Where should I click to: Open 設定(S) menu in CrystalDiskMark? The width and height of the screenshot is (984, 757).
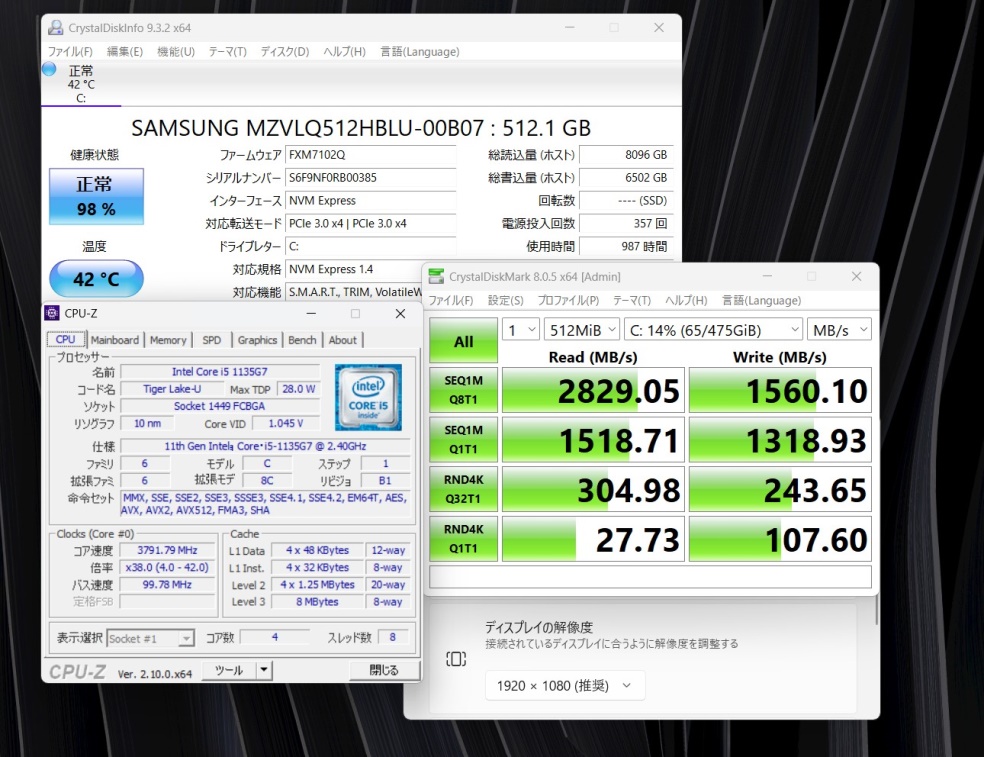(506, 301)
